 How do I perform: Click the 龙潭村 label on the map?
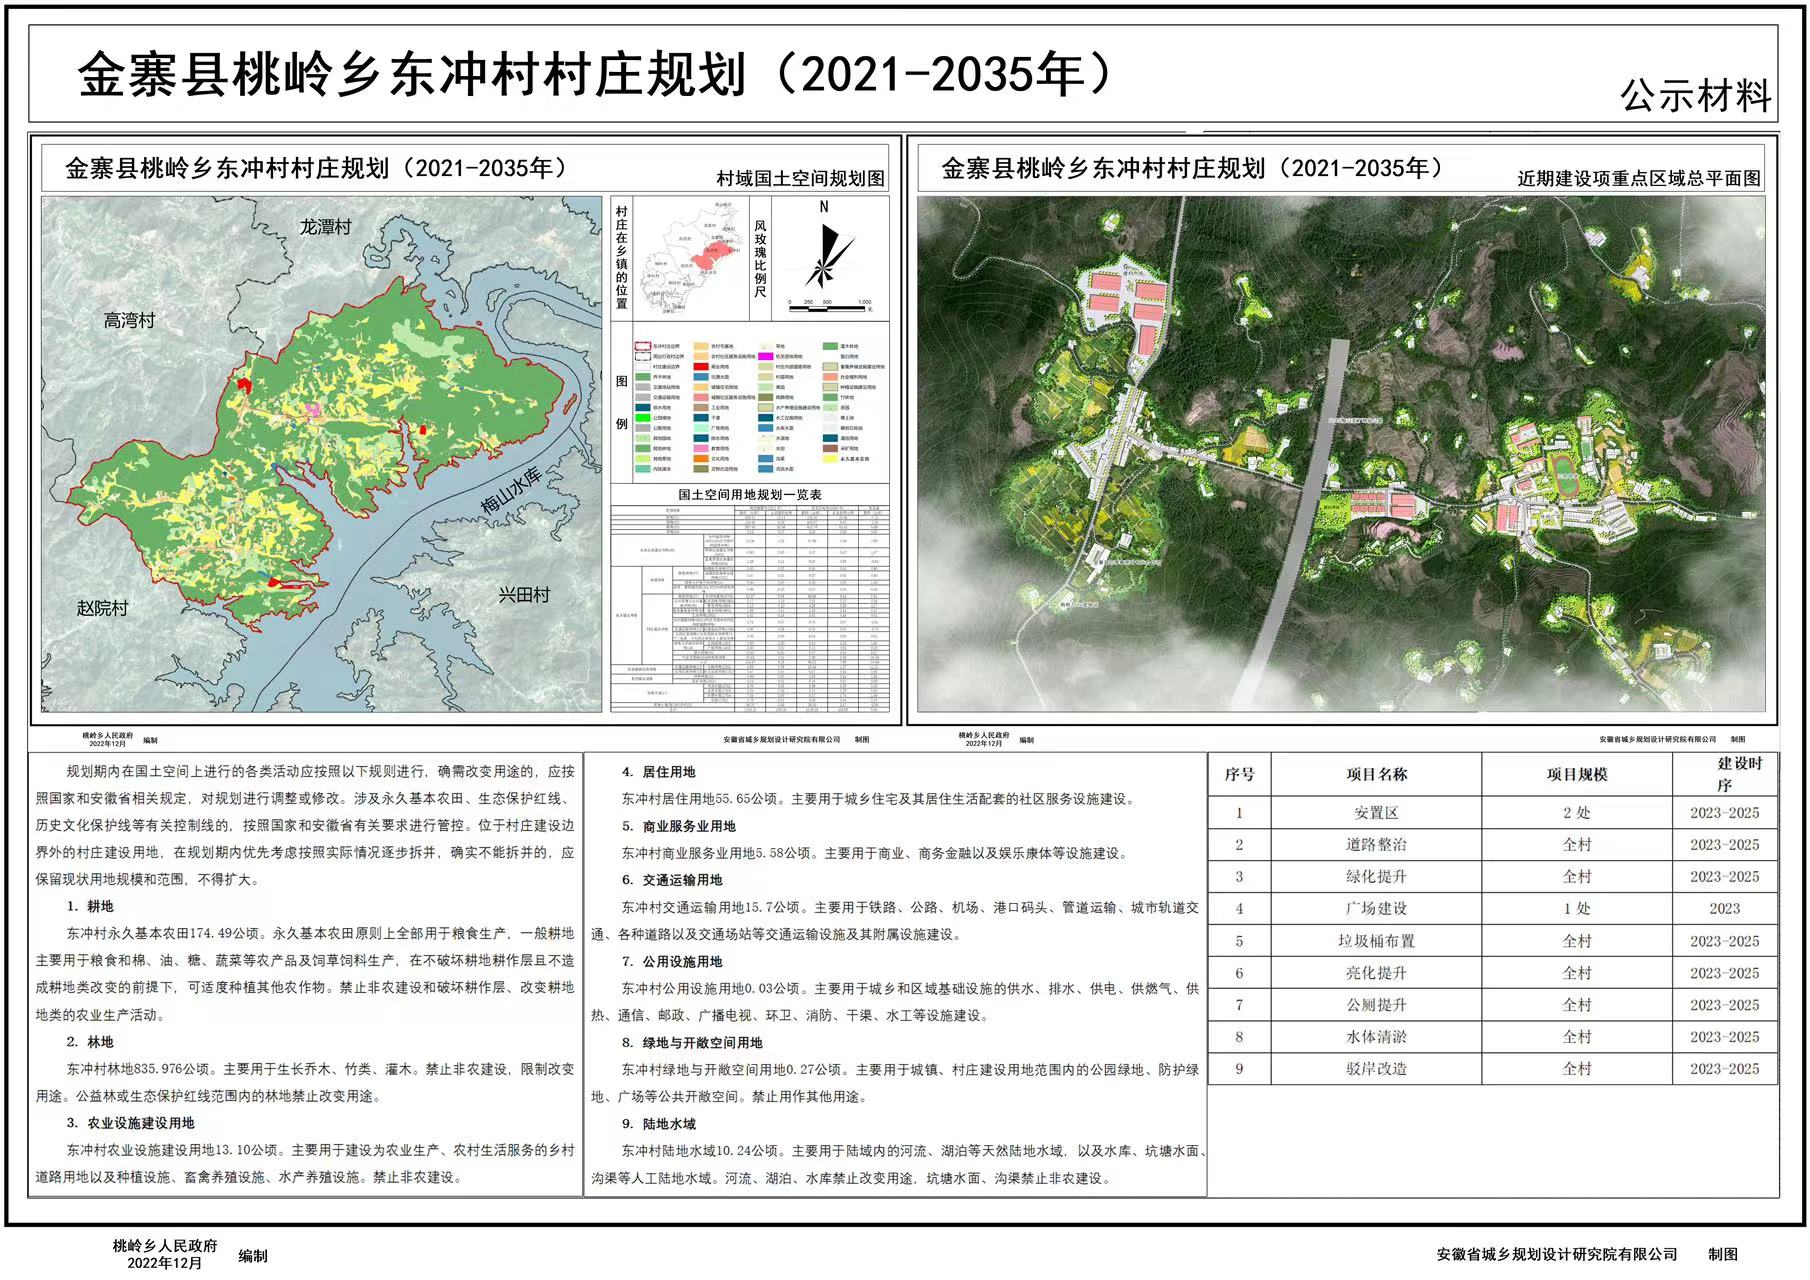[326, 227]
